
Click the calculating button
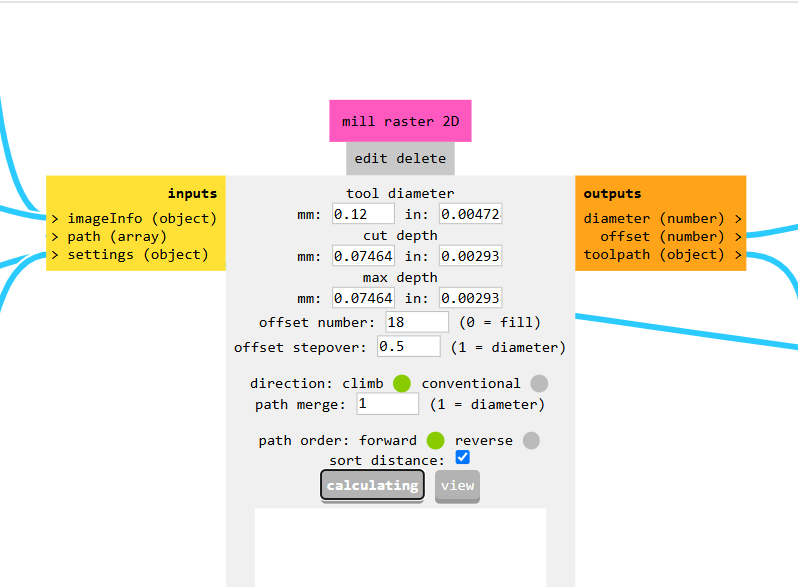tap(373, 485)
